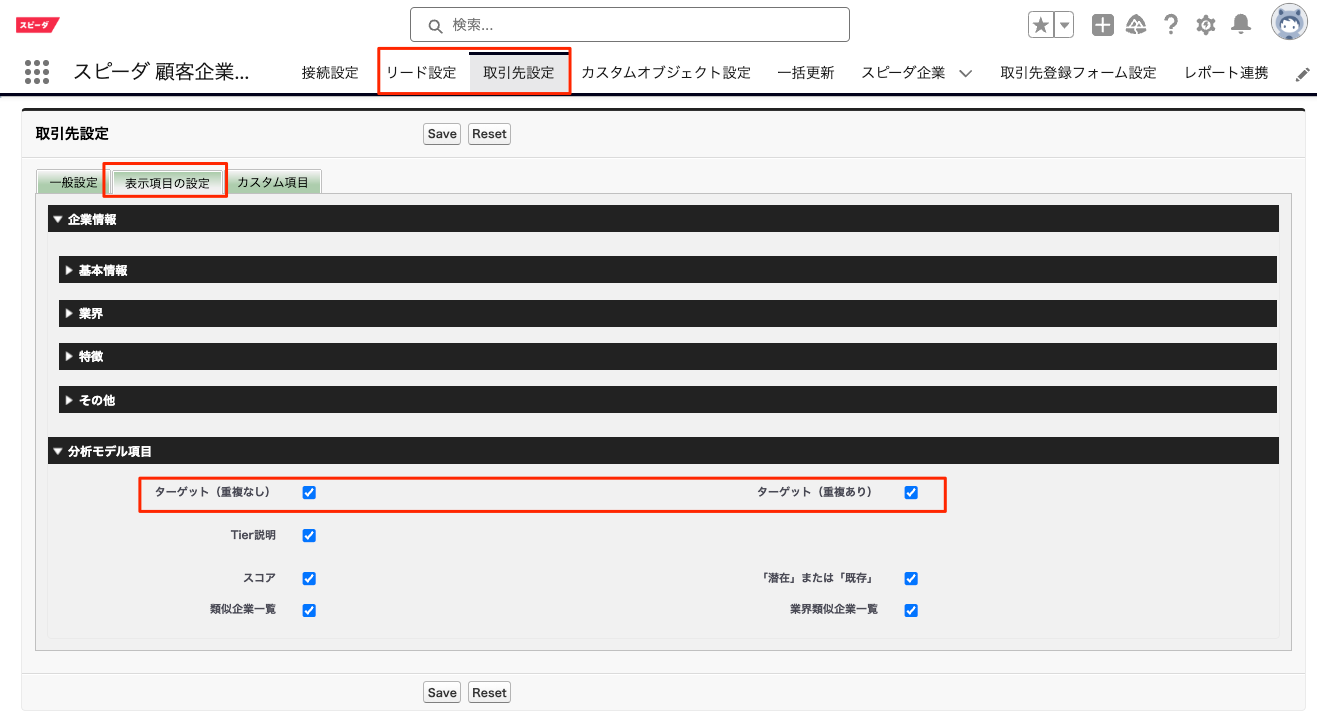The height and width of the screenshot is (718, 1317).
Task: Toggle the Tier説明 checkbox
Action: (x=309, y=536)
